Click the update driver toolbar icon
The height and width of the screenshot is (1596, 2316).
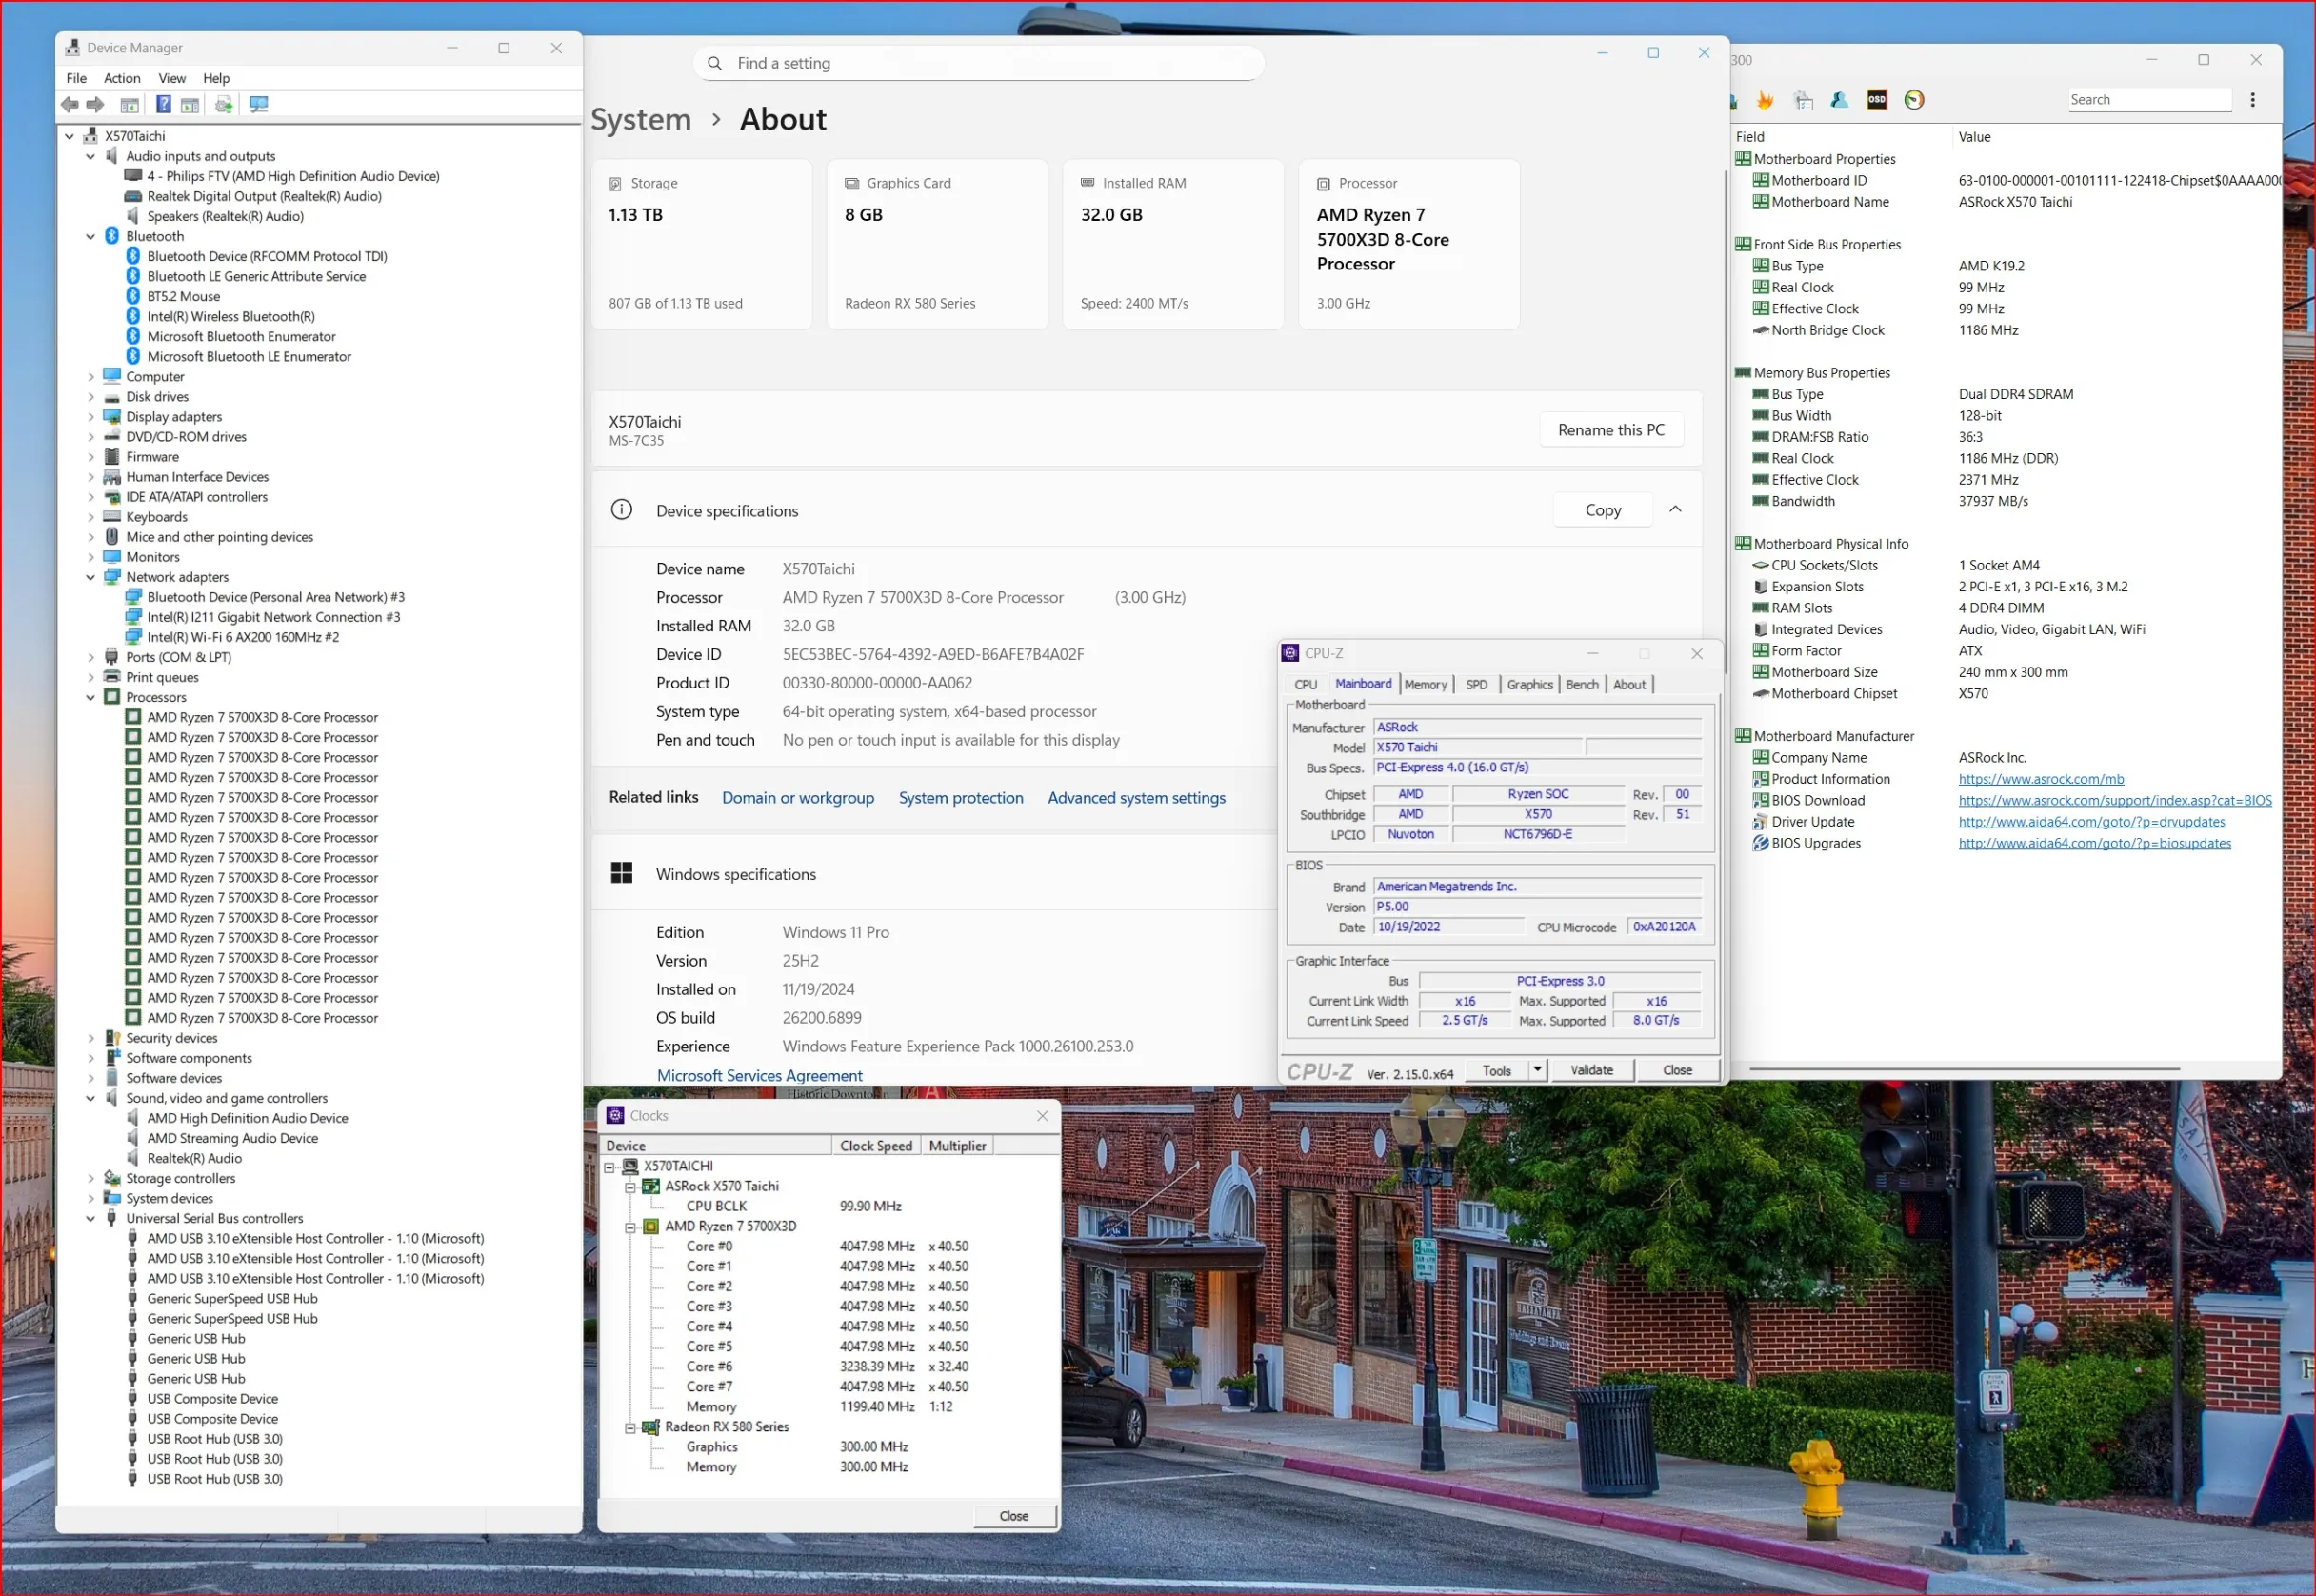(223, 104)
